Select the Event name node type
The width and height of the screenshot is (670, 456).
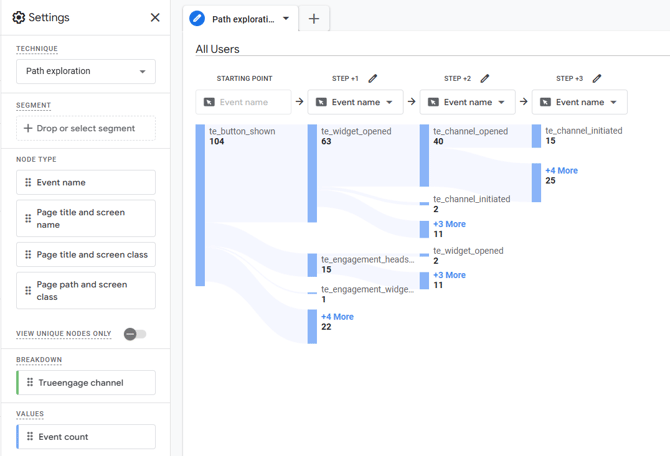point(86,182)
